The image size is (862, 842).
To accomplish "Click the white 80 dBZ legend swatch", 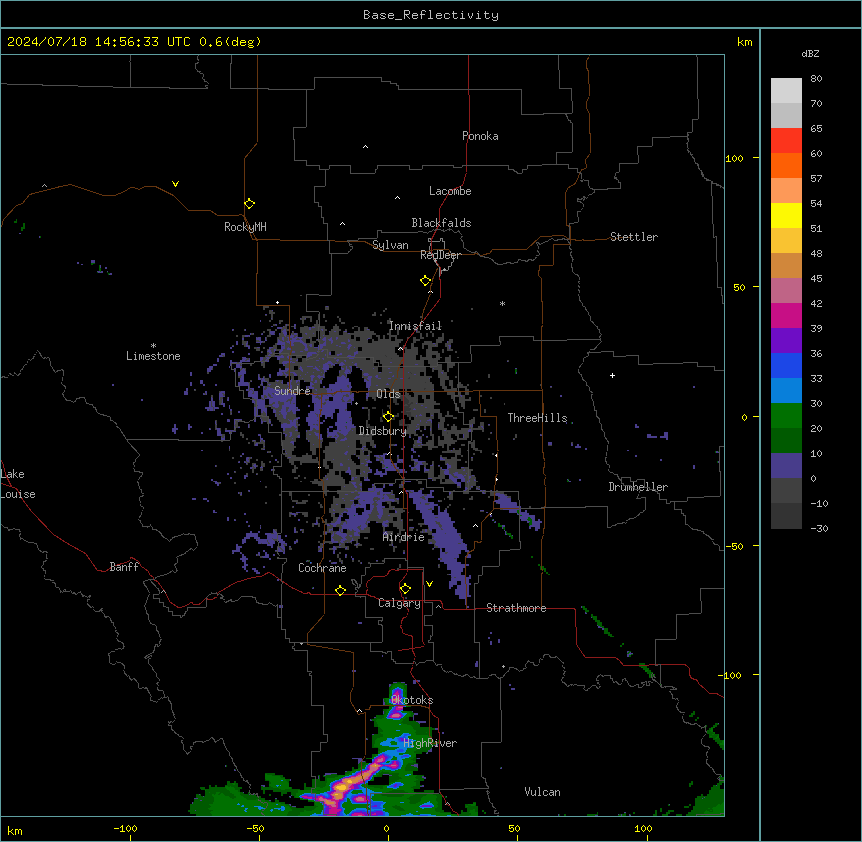I will (786, 91).
